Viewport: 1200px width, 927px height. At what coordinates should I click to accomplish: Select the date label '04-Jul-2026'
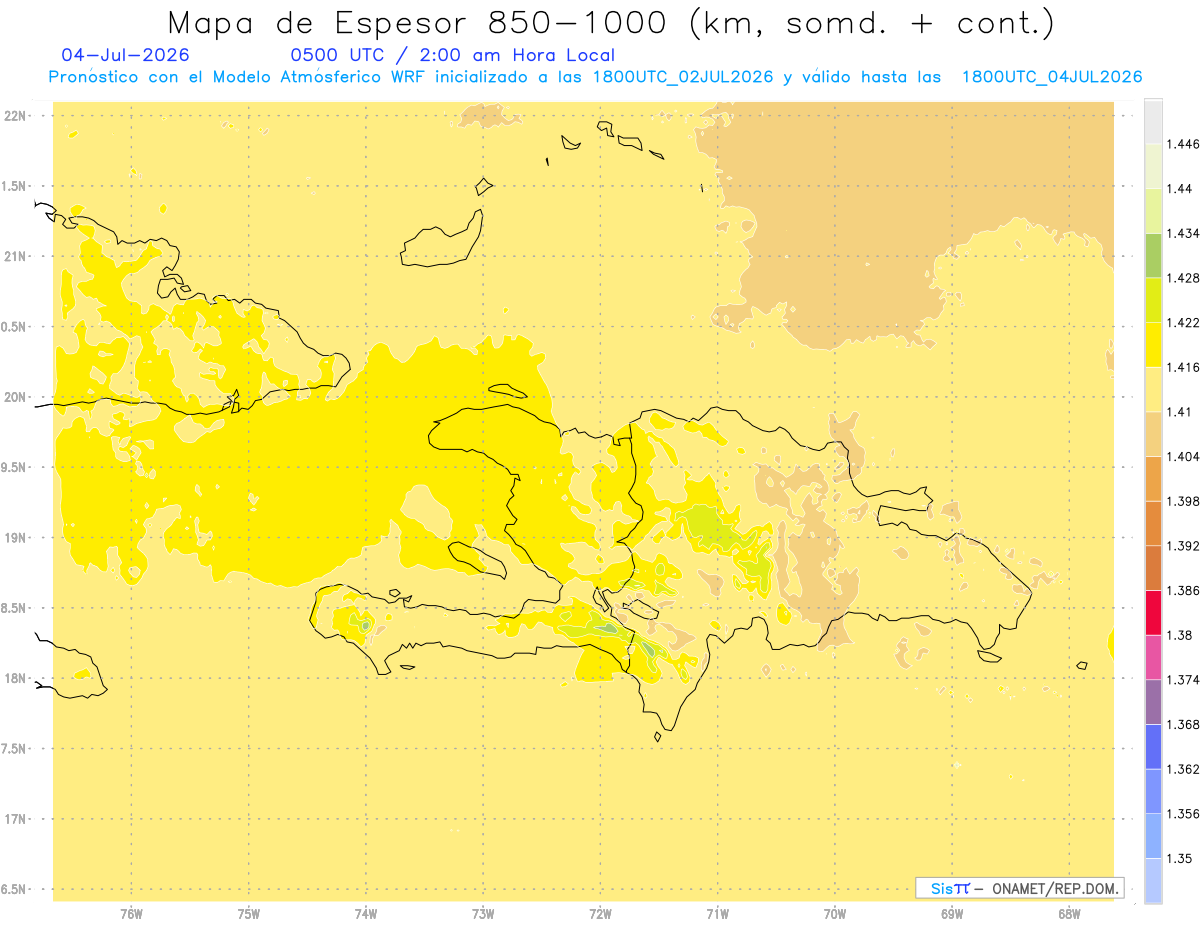125,55
